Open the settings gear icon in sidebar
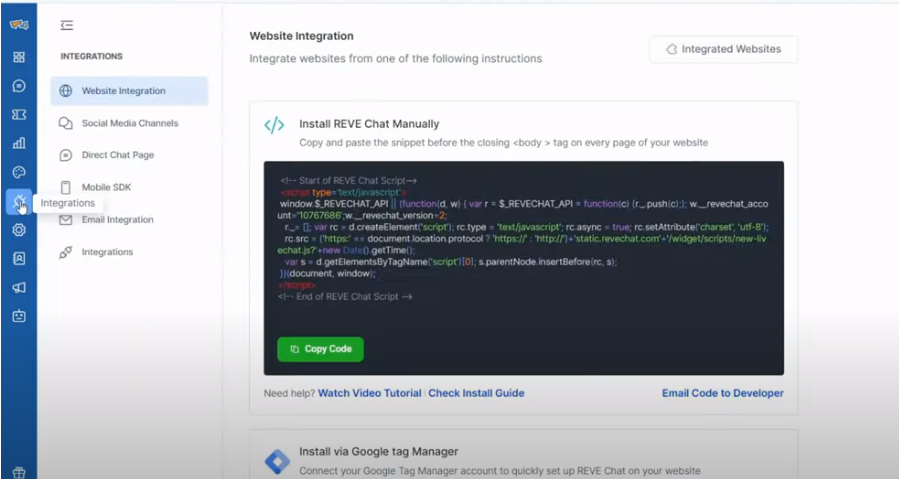Viewport: 899px width, 479px height. 19,230
